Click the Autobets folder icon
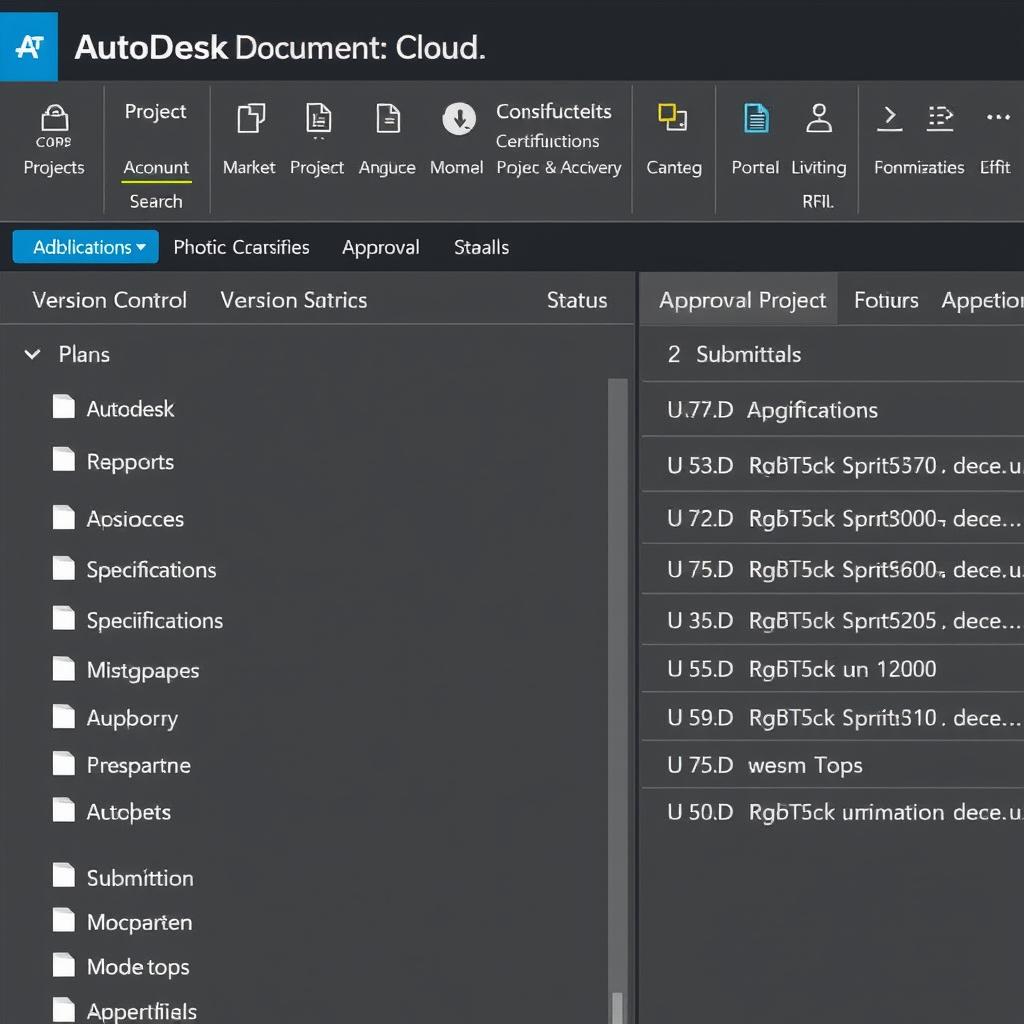Viewport: 1024px width, 1024px height. pos(63,810)
